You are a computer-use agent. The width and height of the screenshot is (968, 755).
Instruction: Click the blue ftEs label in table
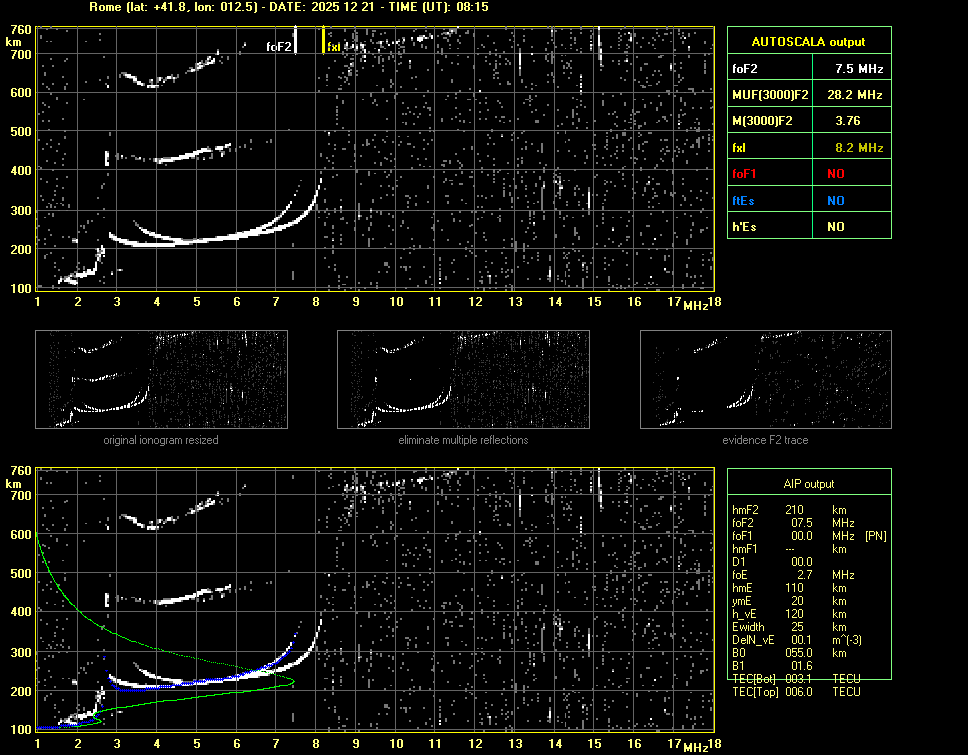742,200
